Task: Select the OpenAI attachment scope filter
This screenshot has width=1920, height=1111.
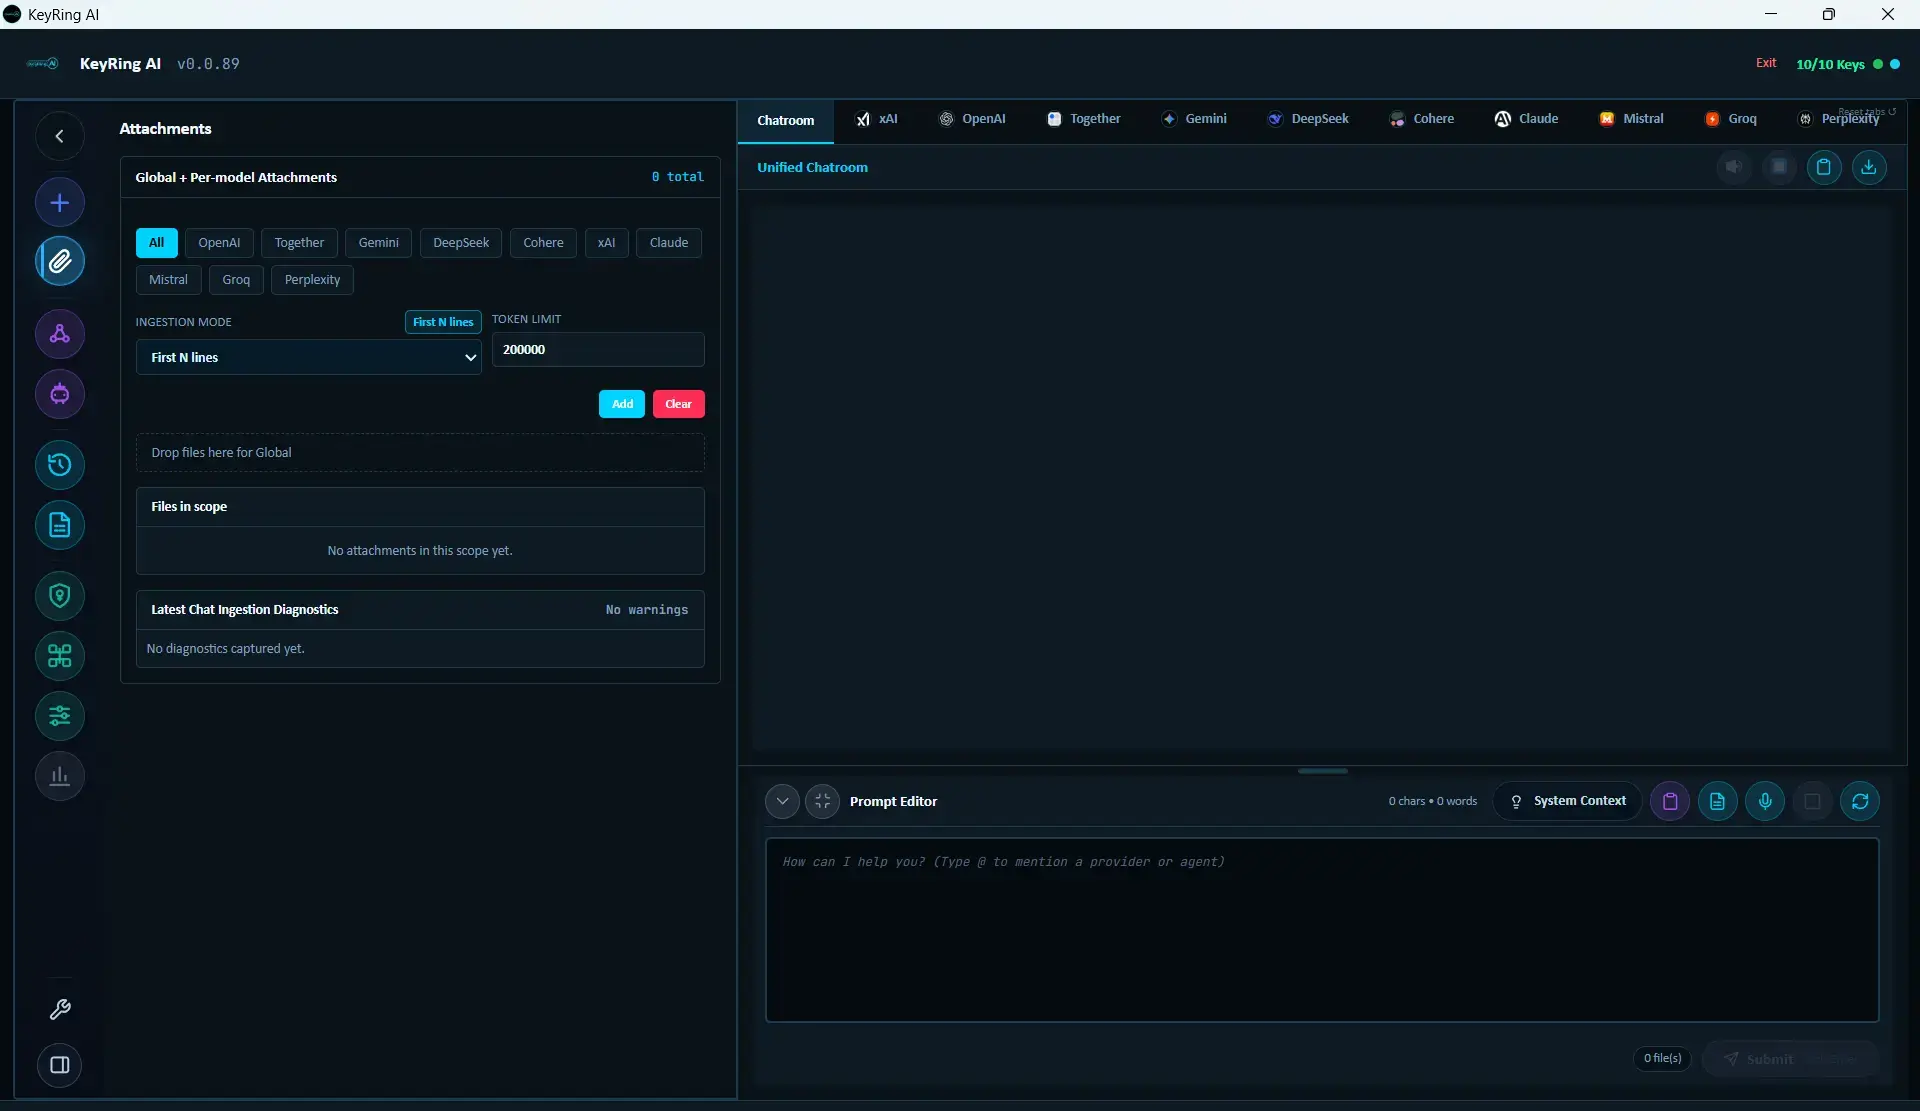Action: [x=219, y=243]
